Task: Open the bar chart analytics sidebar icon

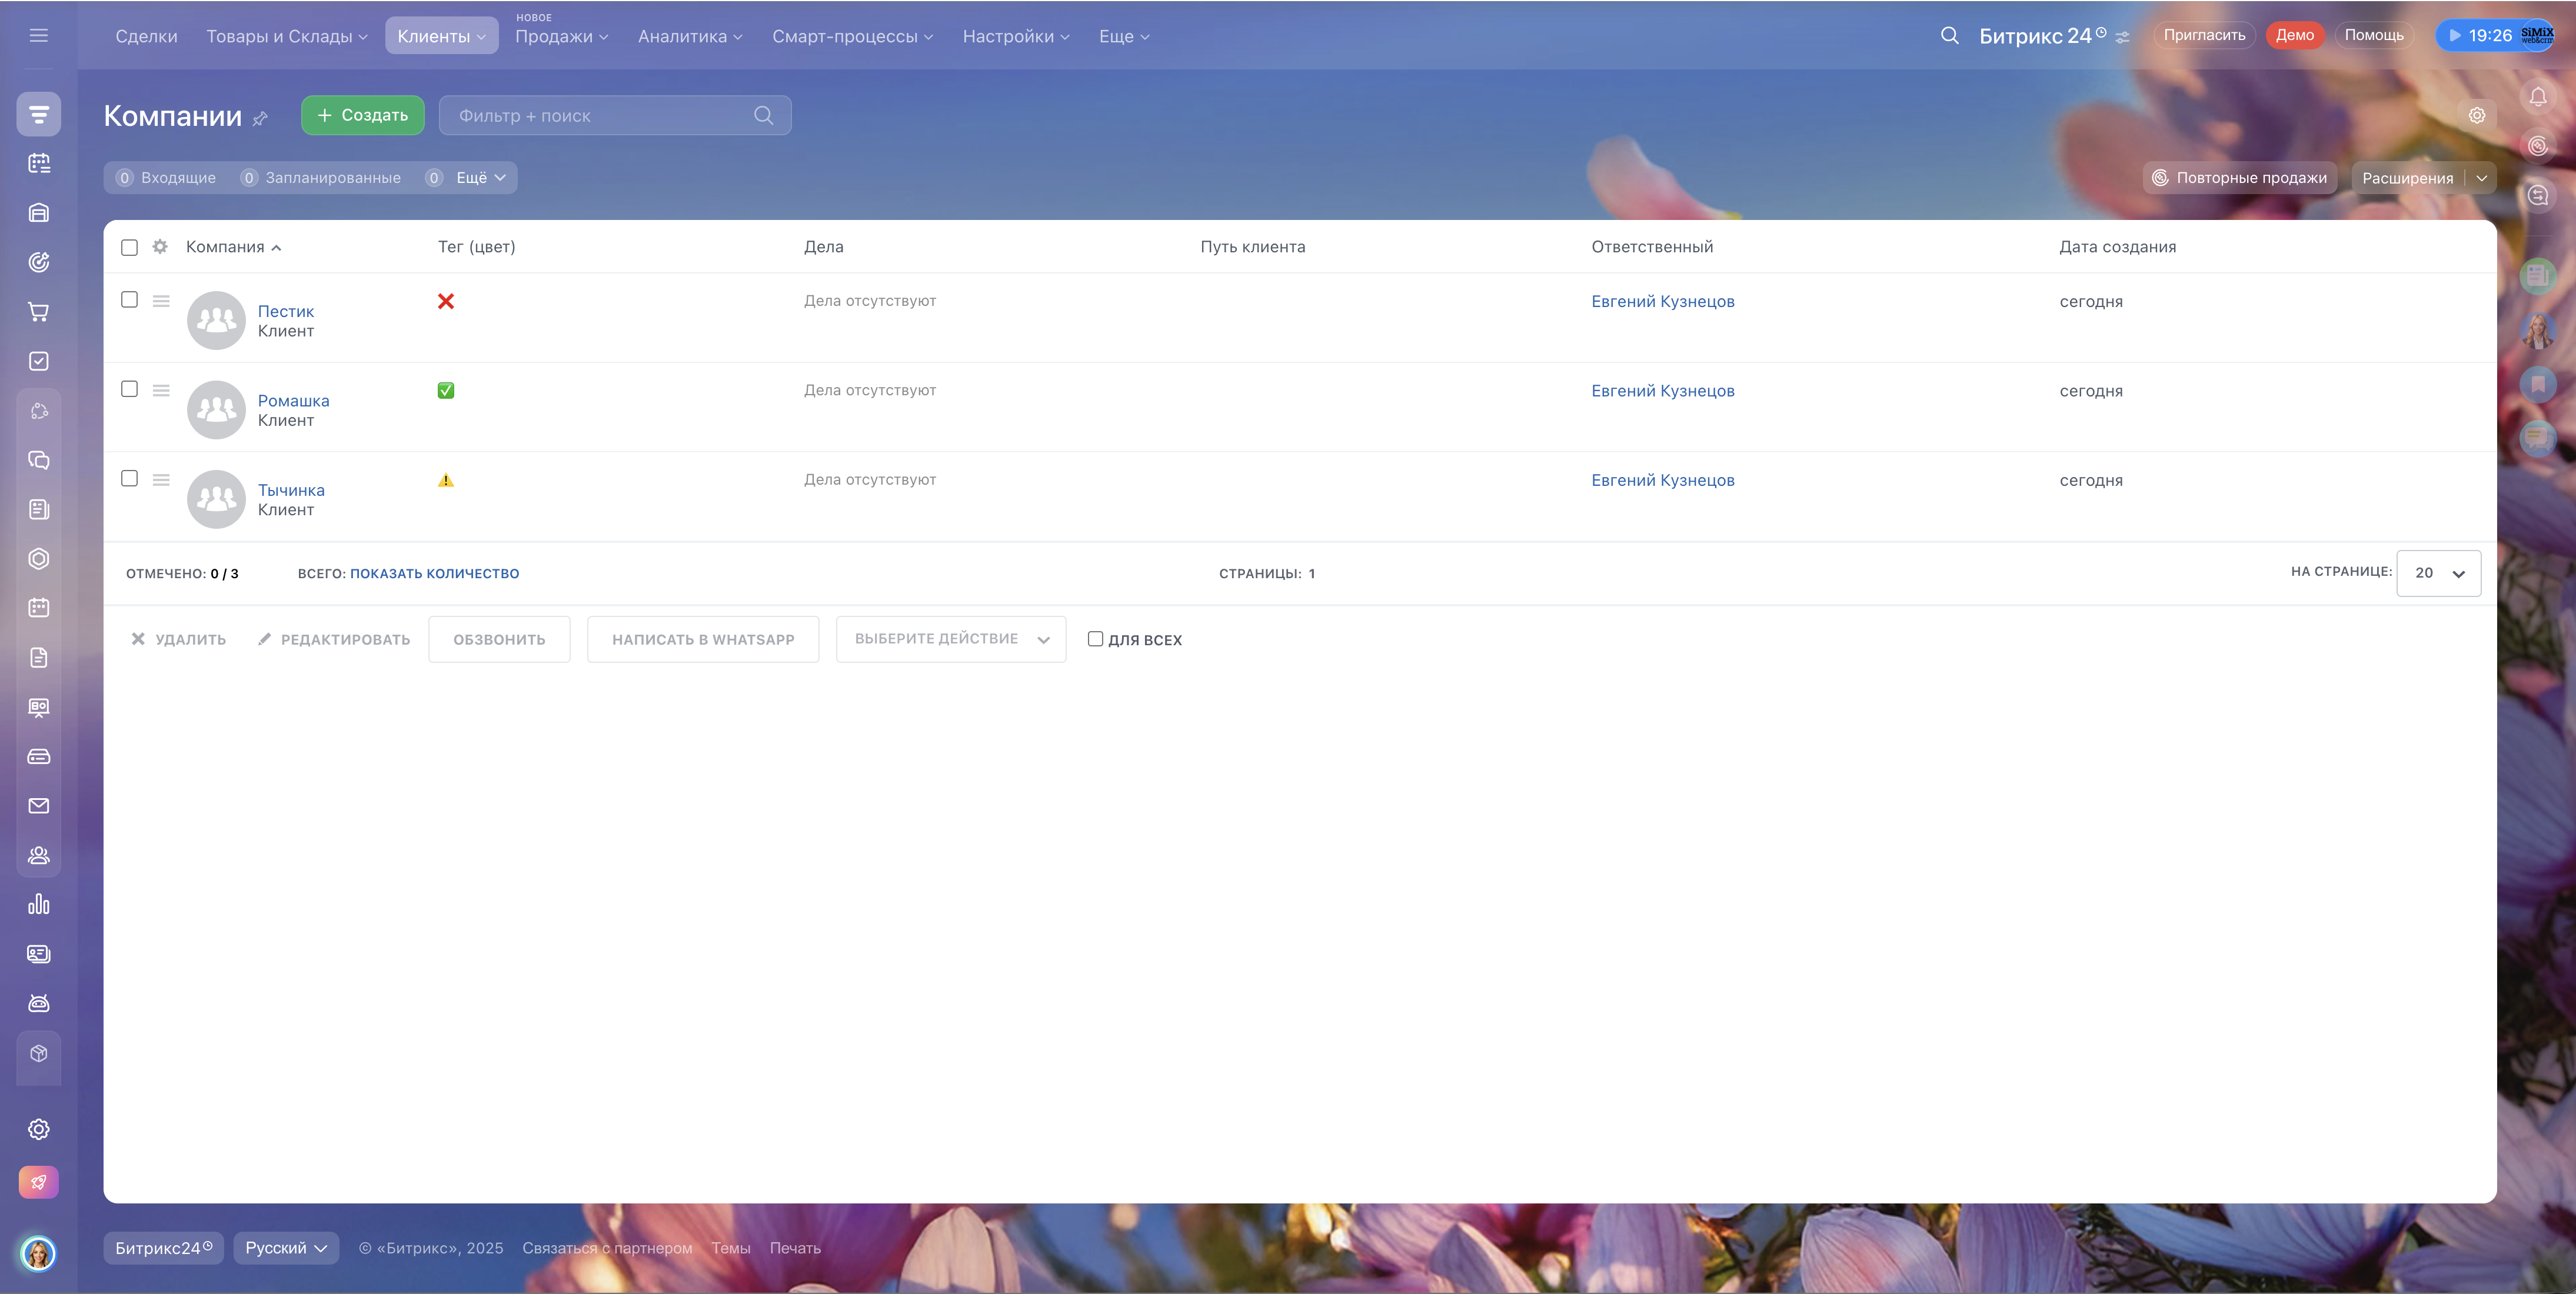Action: click(x=39, y=905)
